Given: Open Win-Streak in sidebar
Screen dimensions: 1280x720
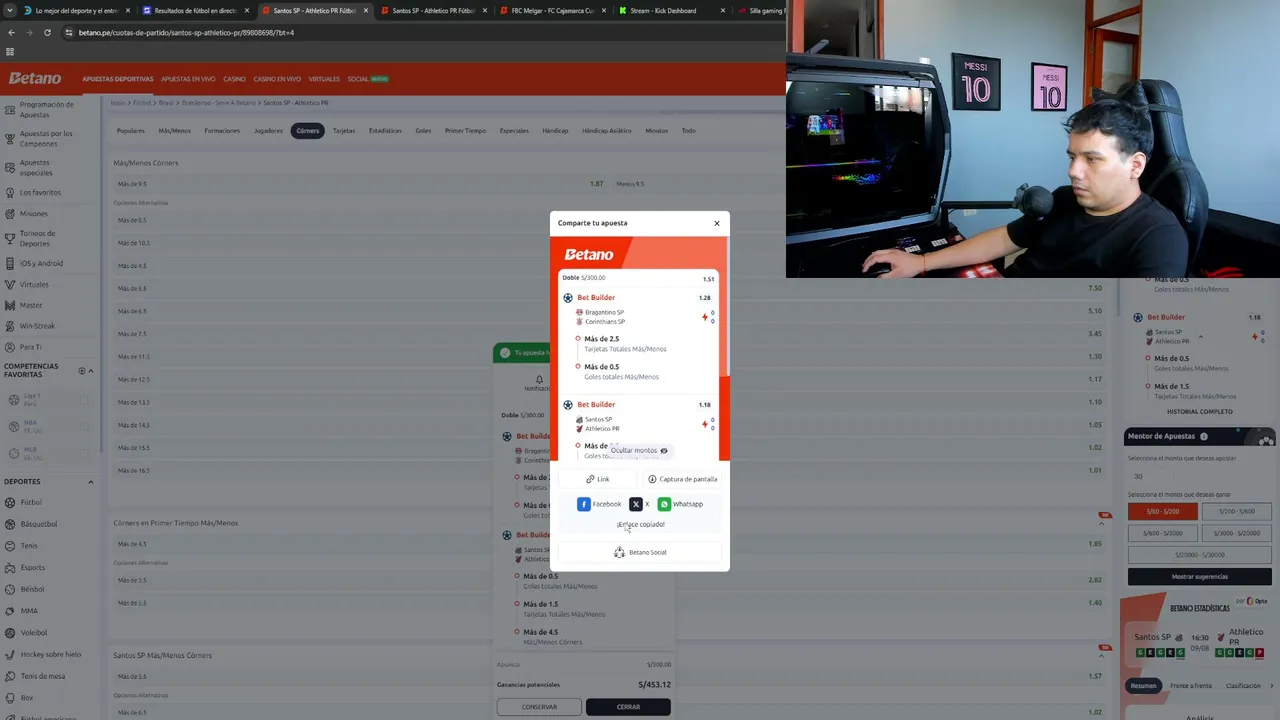Looking at the screenshot, I should coord(37,326).
